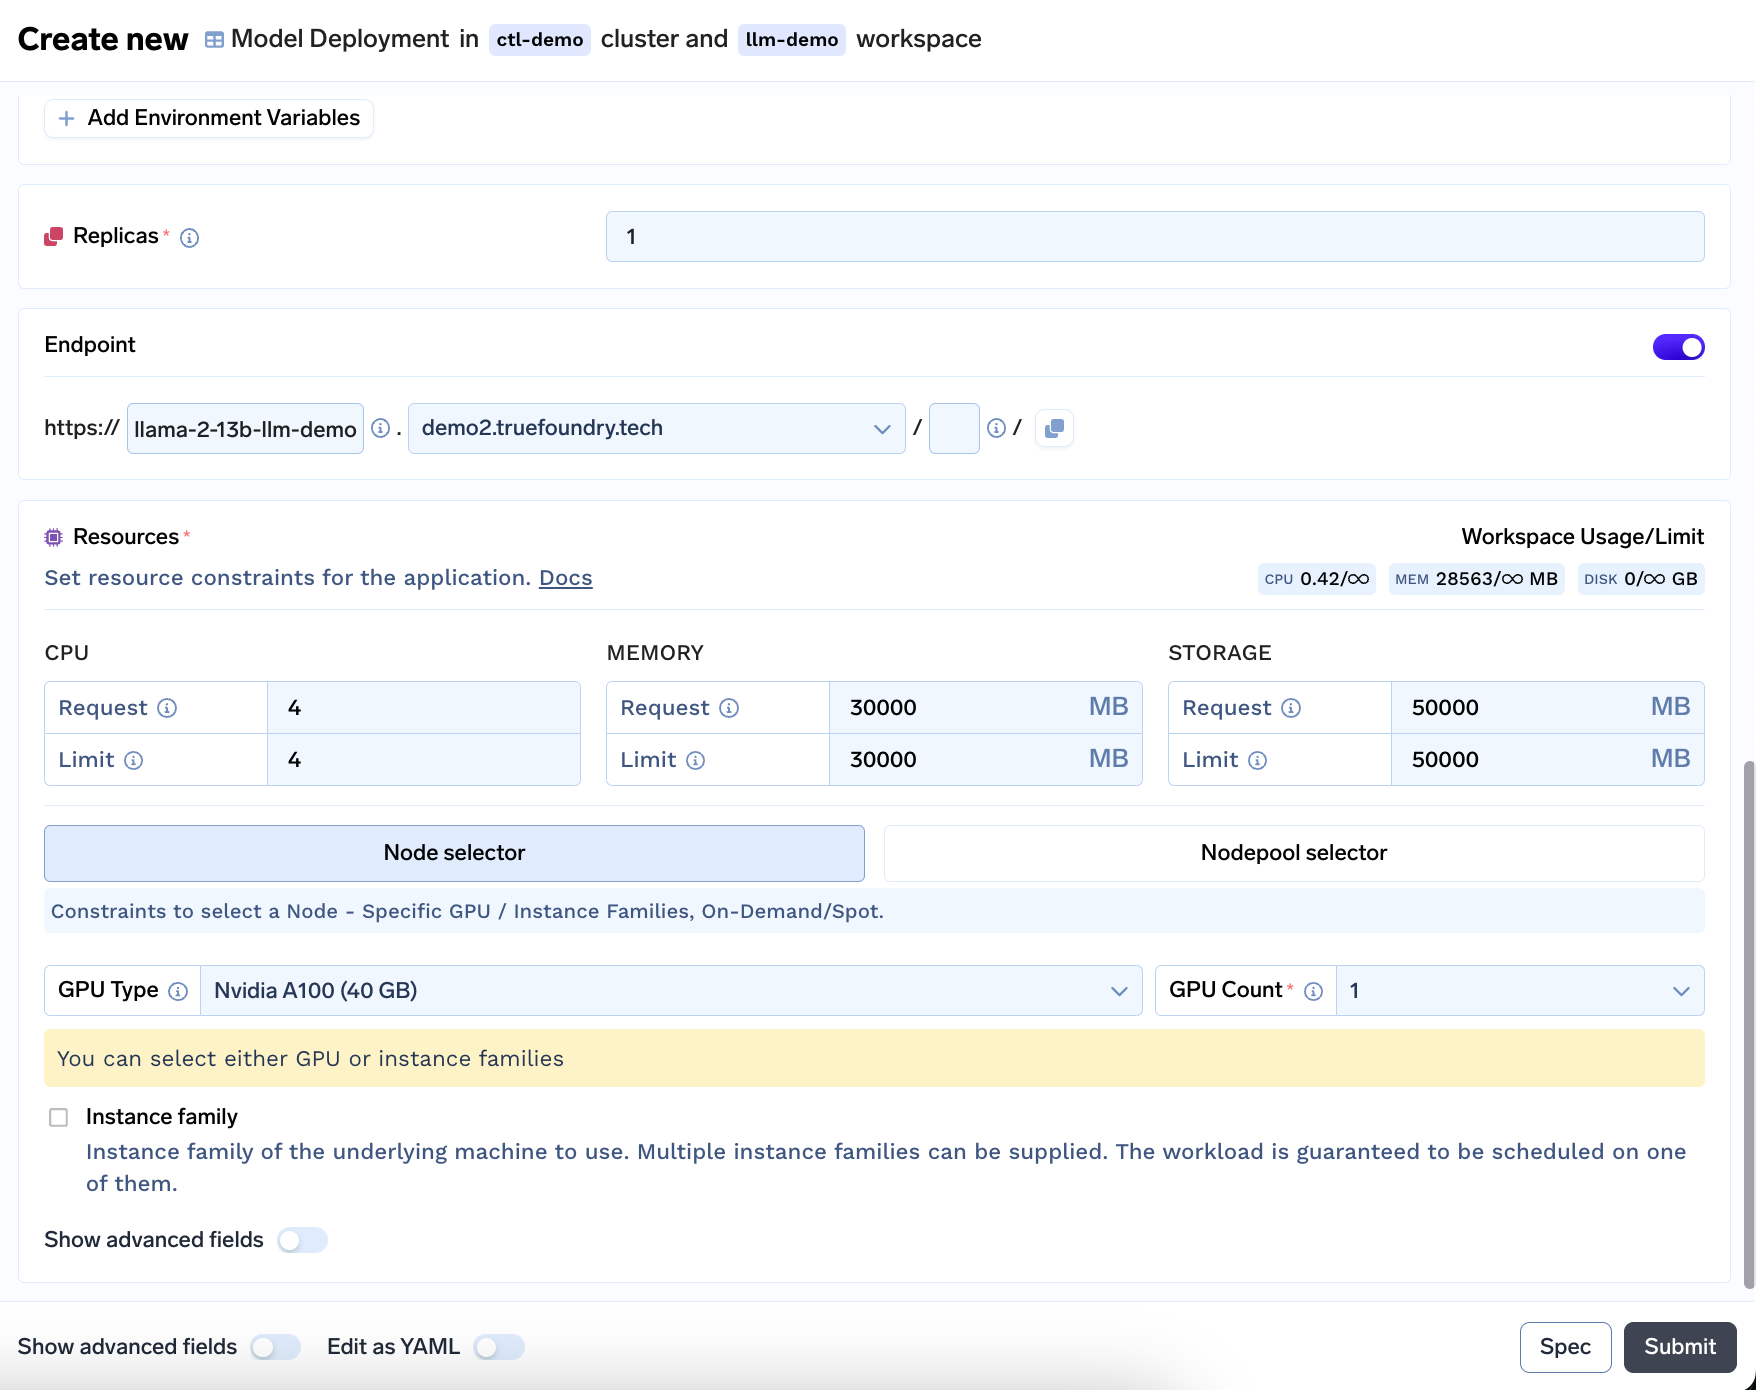Click the GPU Type info icon
The width and height of the screenshot is (1756, 1390).
(178, 991)
